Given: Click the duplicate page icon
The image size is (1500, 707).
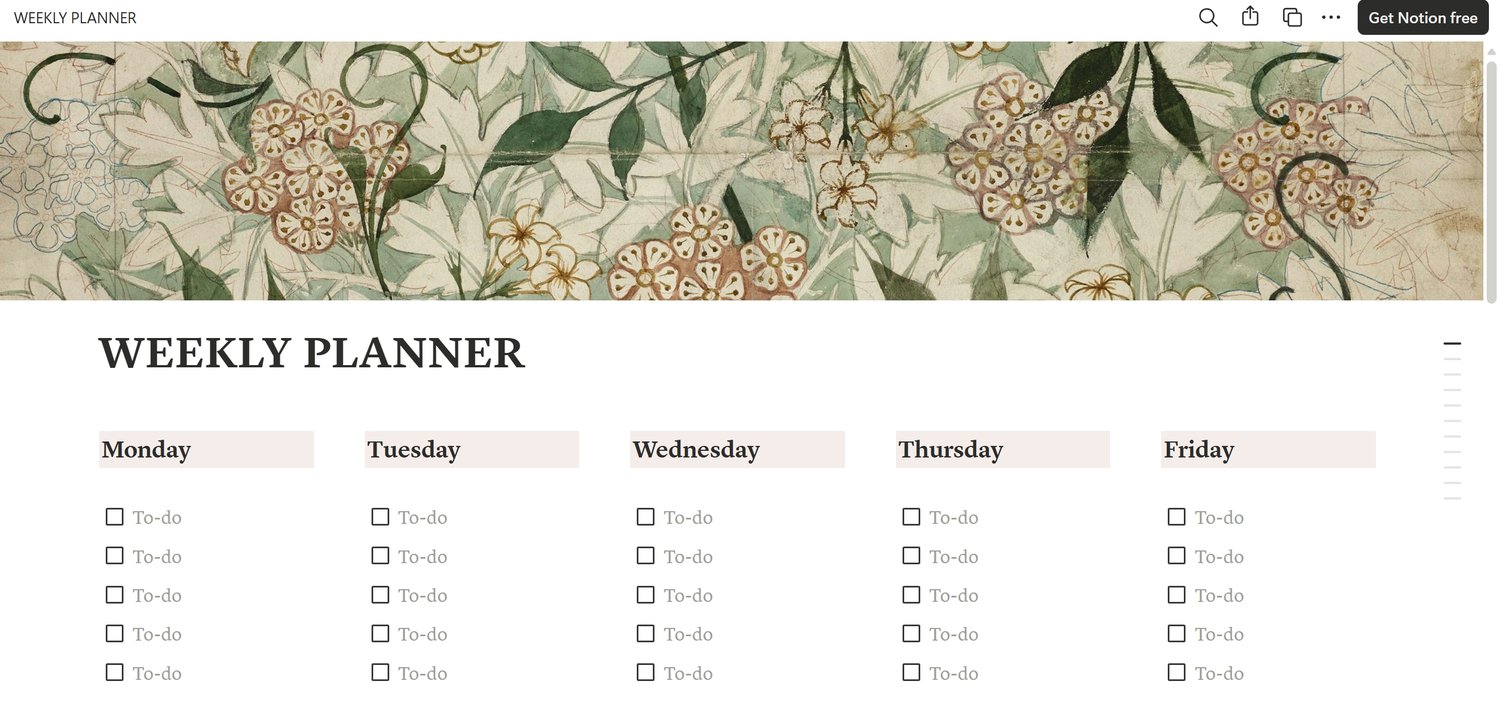Looking at the screenshot, I should point(1292,18).
